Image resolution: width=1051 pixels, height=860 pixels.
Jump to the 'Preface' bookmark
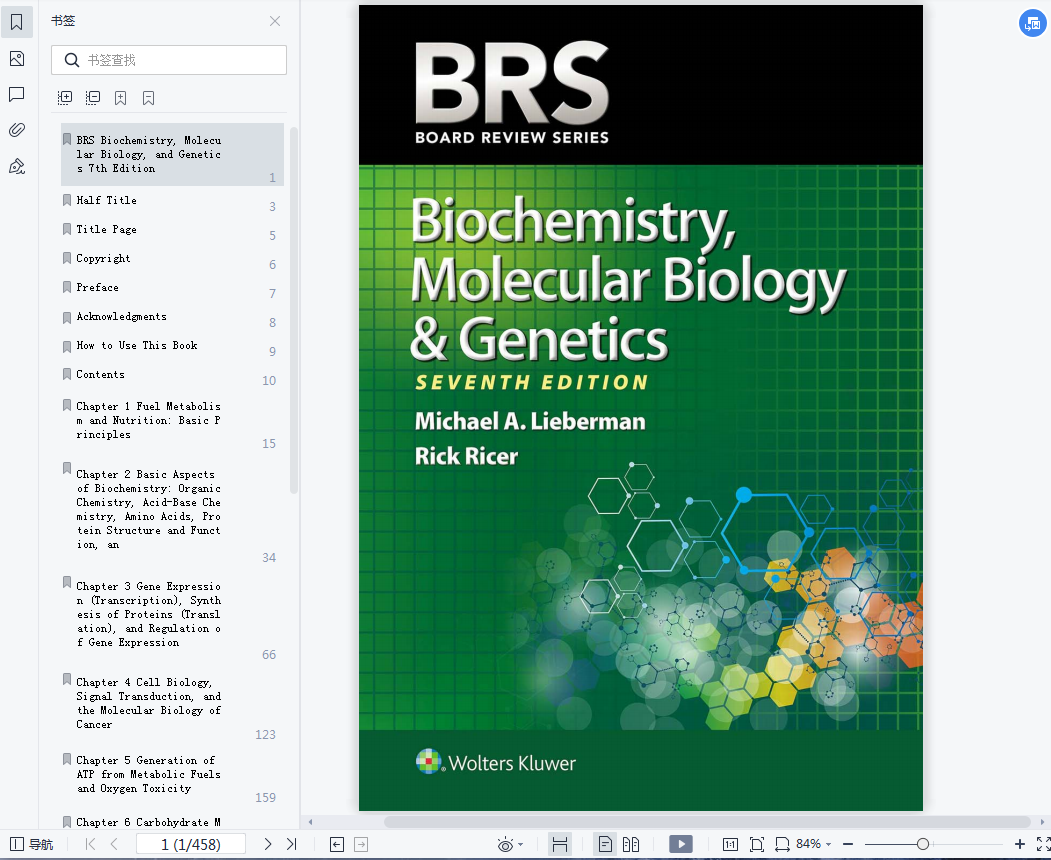pyautogui.click(x=97, y=287)
